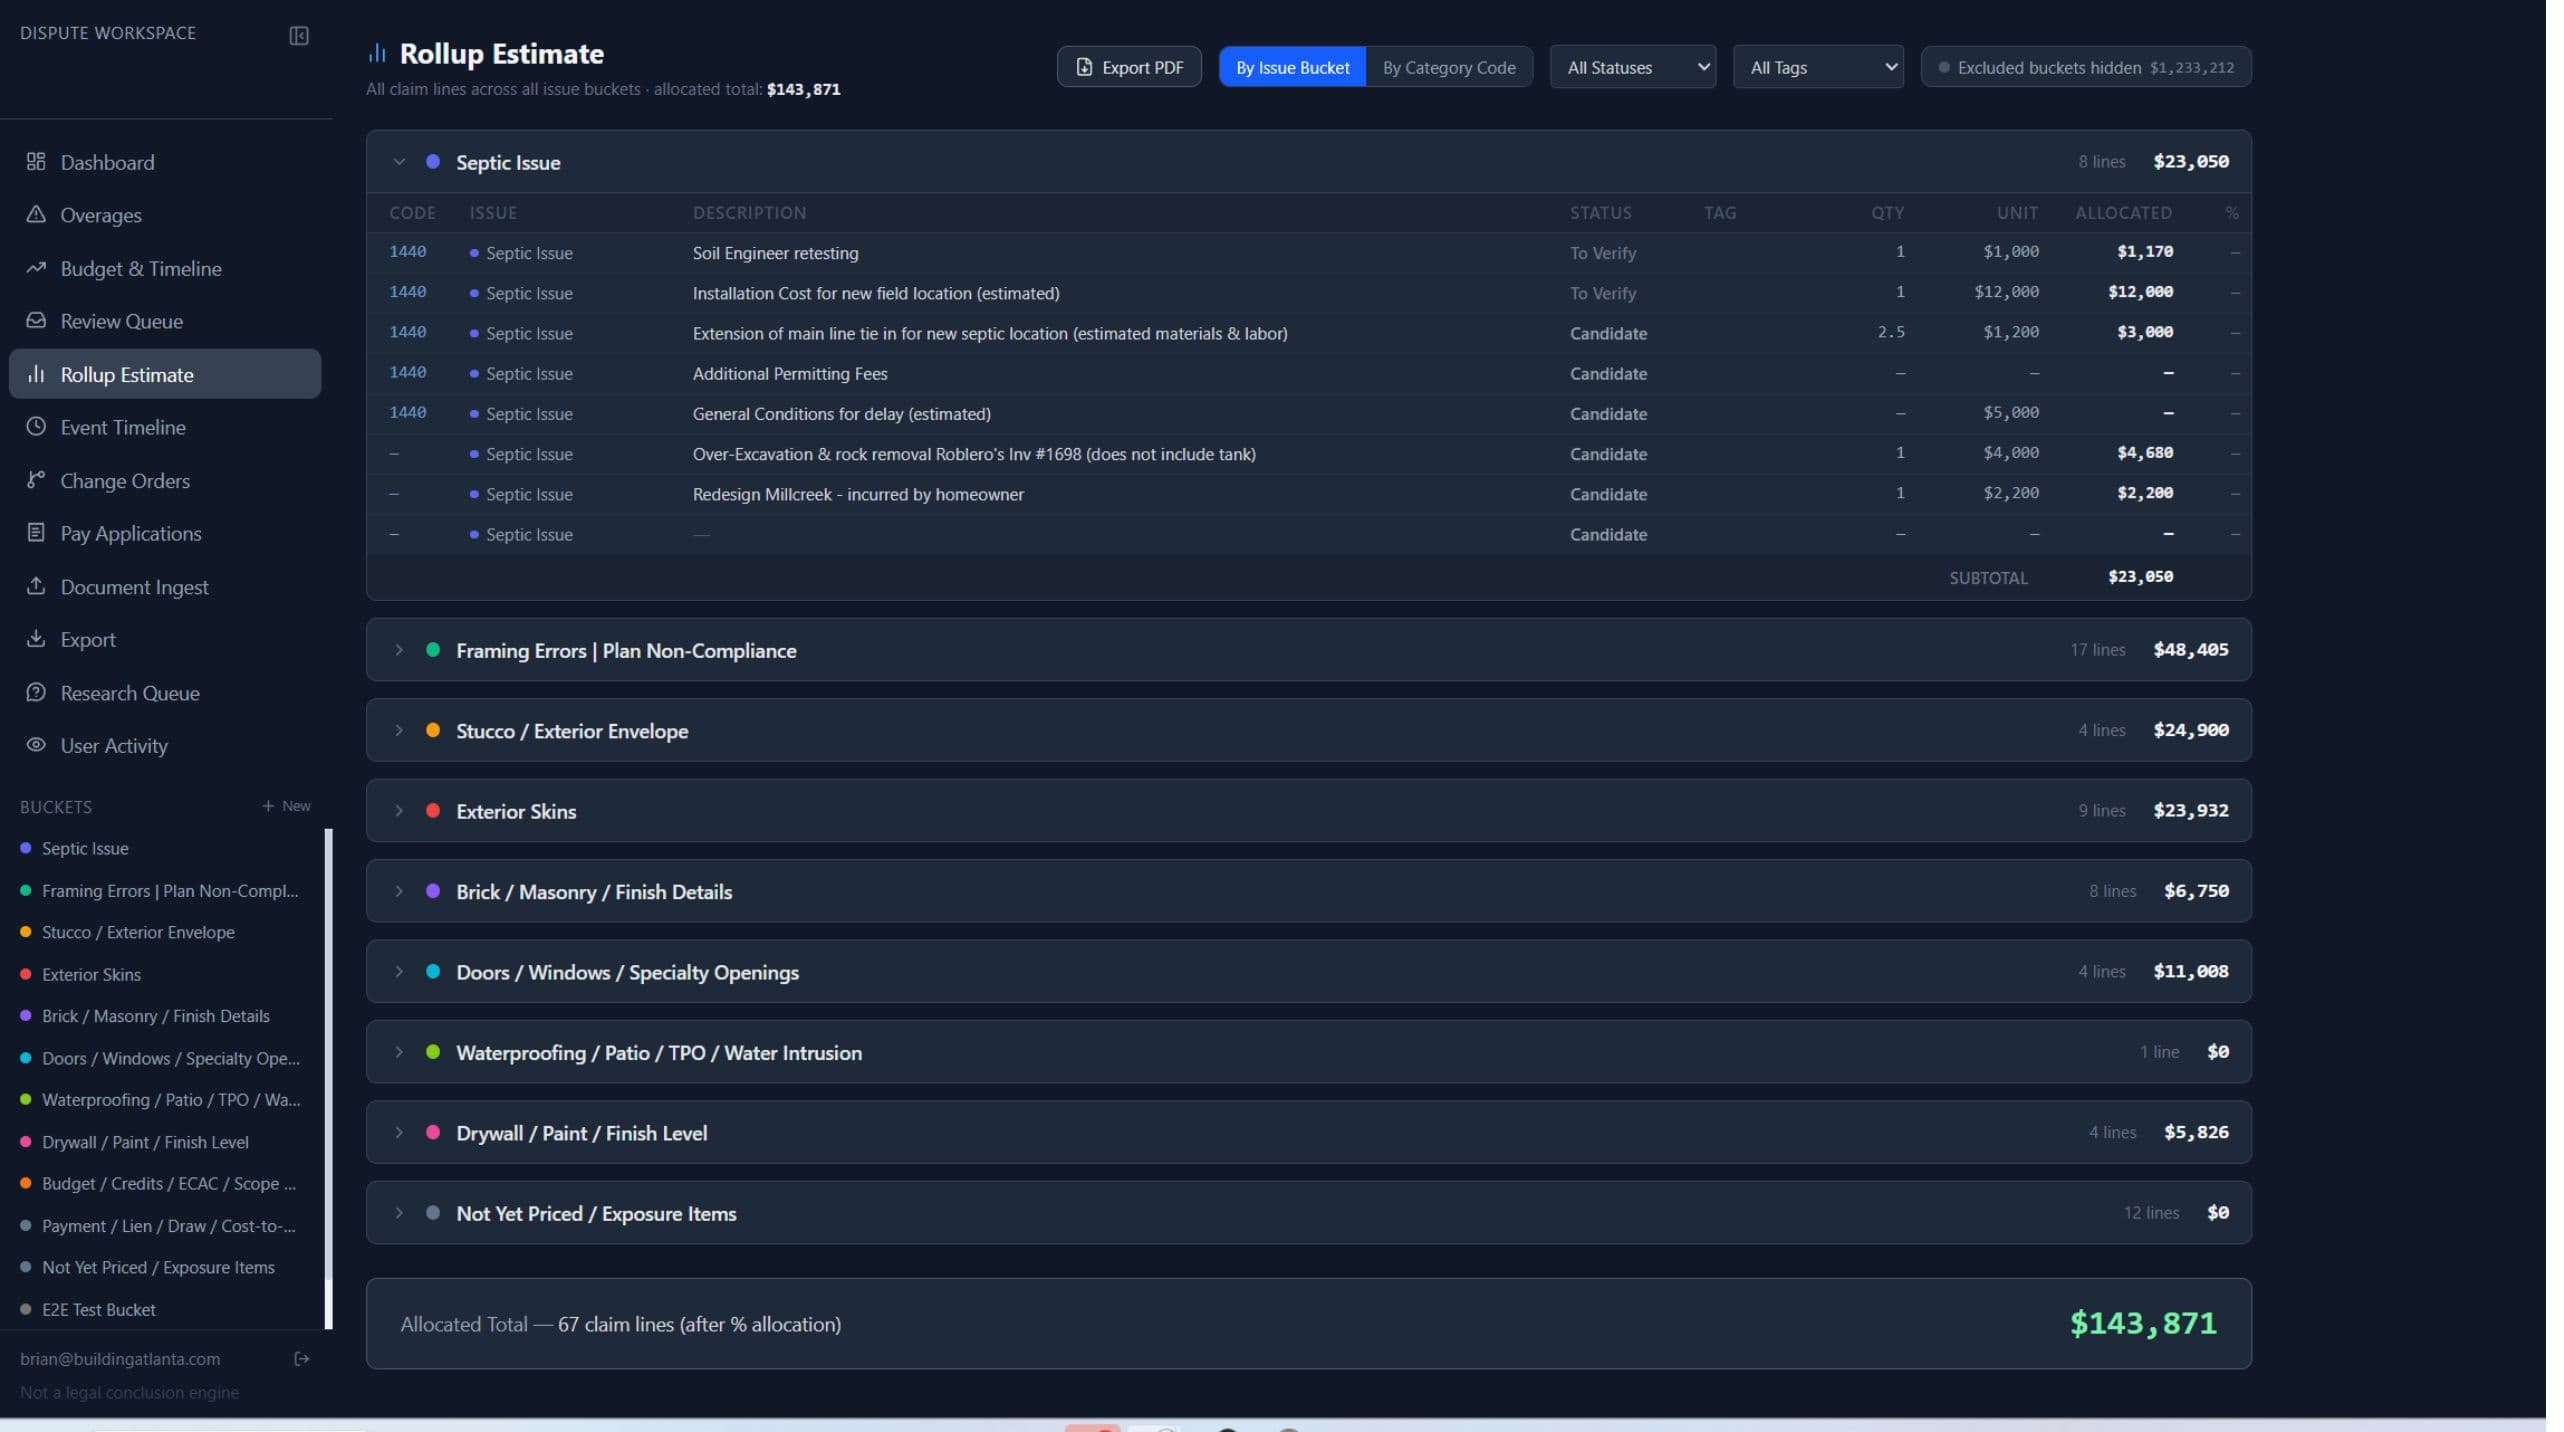Viewport: 2564px width, 1432px height.
Task: Go to the Overages page
Action: pyautogui.click(x=165, y=215)
